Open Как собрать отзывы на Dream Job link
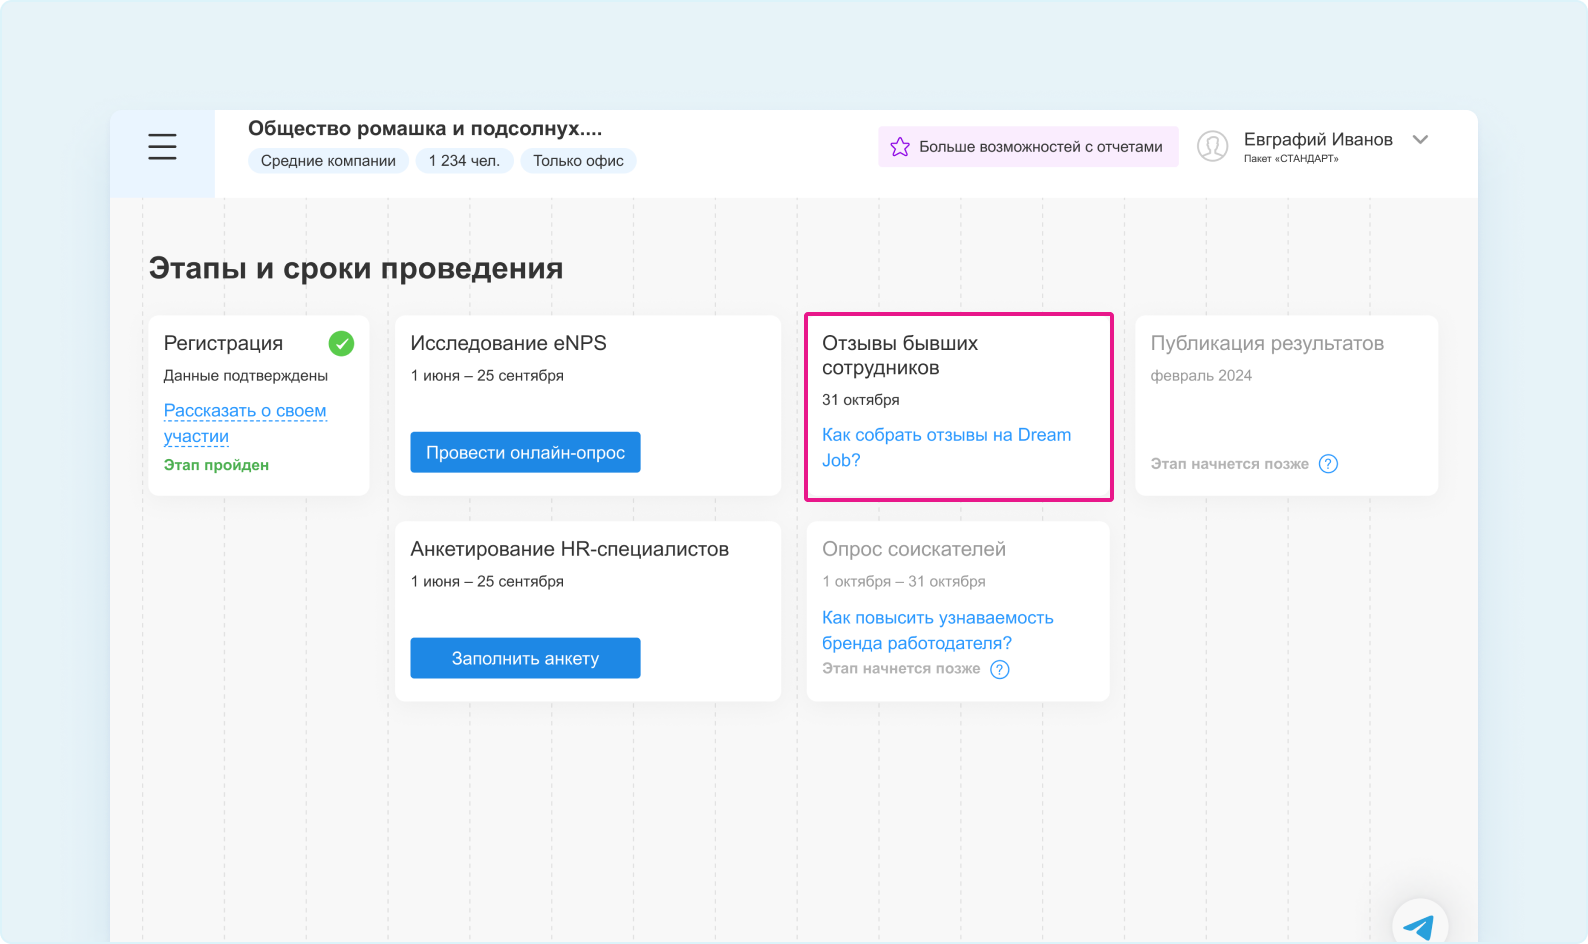 pyautogui.click(x=946, y=448)
